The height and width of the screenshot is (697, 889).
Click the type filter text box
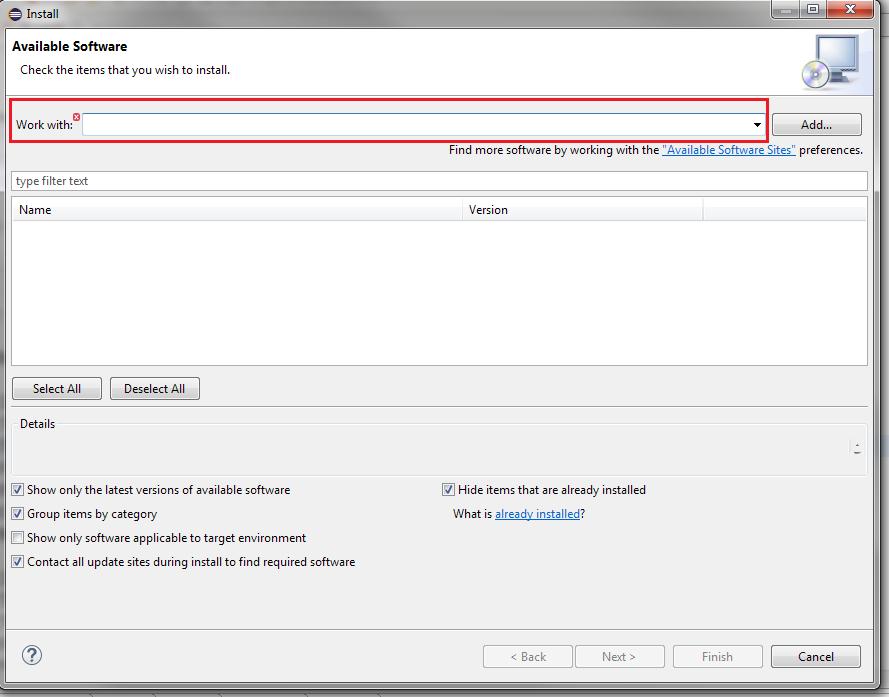[x=438, y=181]
